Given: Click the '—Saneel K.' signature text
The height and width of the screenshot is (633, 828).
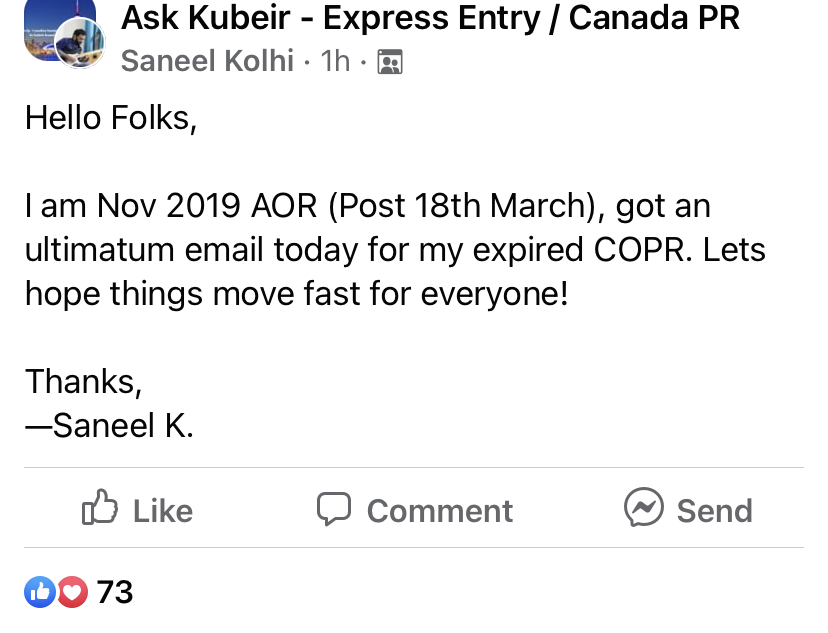Looking at the screenshot, I should (109, 426).
